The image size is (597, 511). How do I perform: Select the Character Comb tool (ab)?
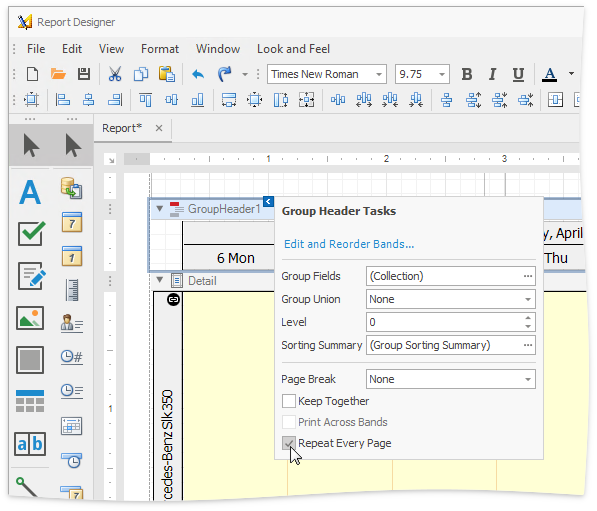tap(30, 444)
